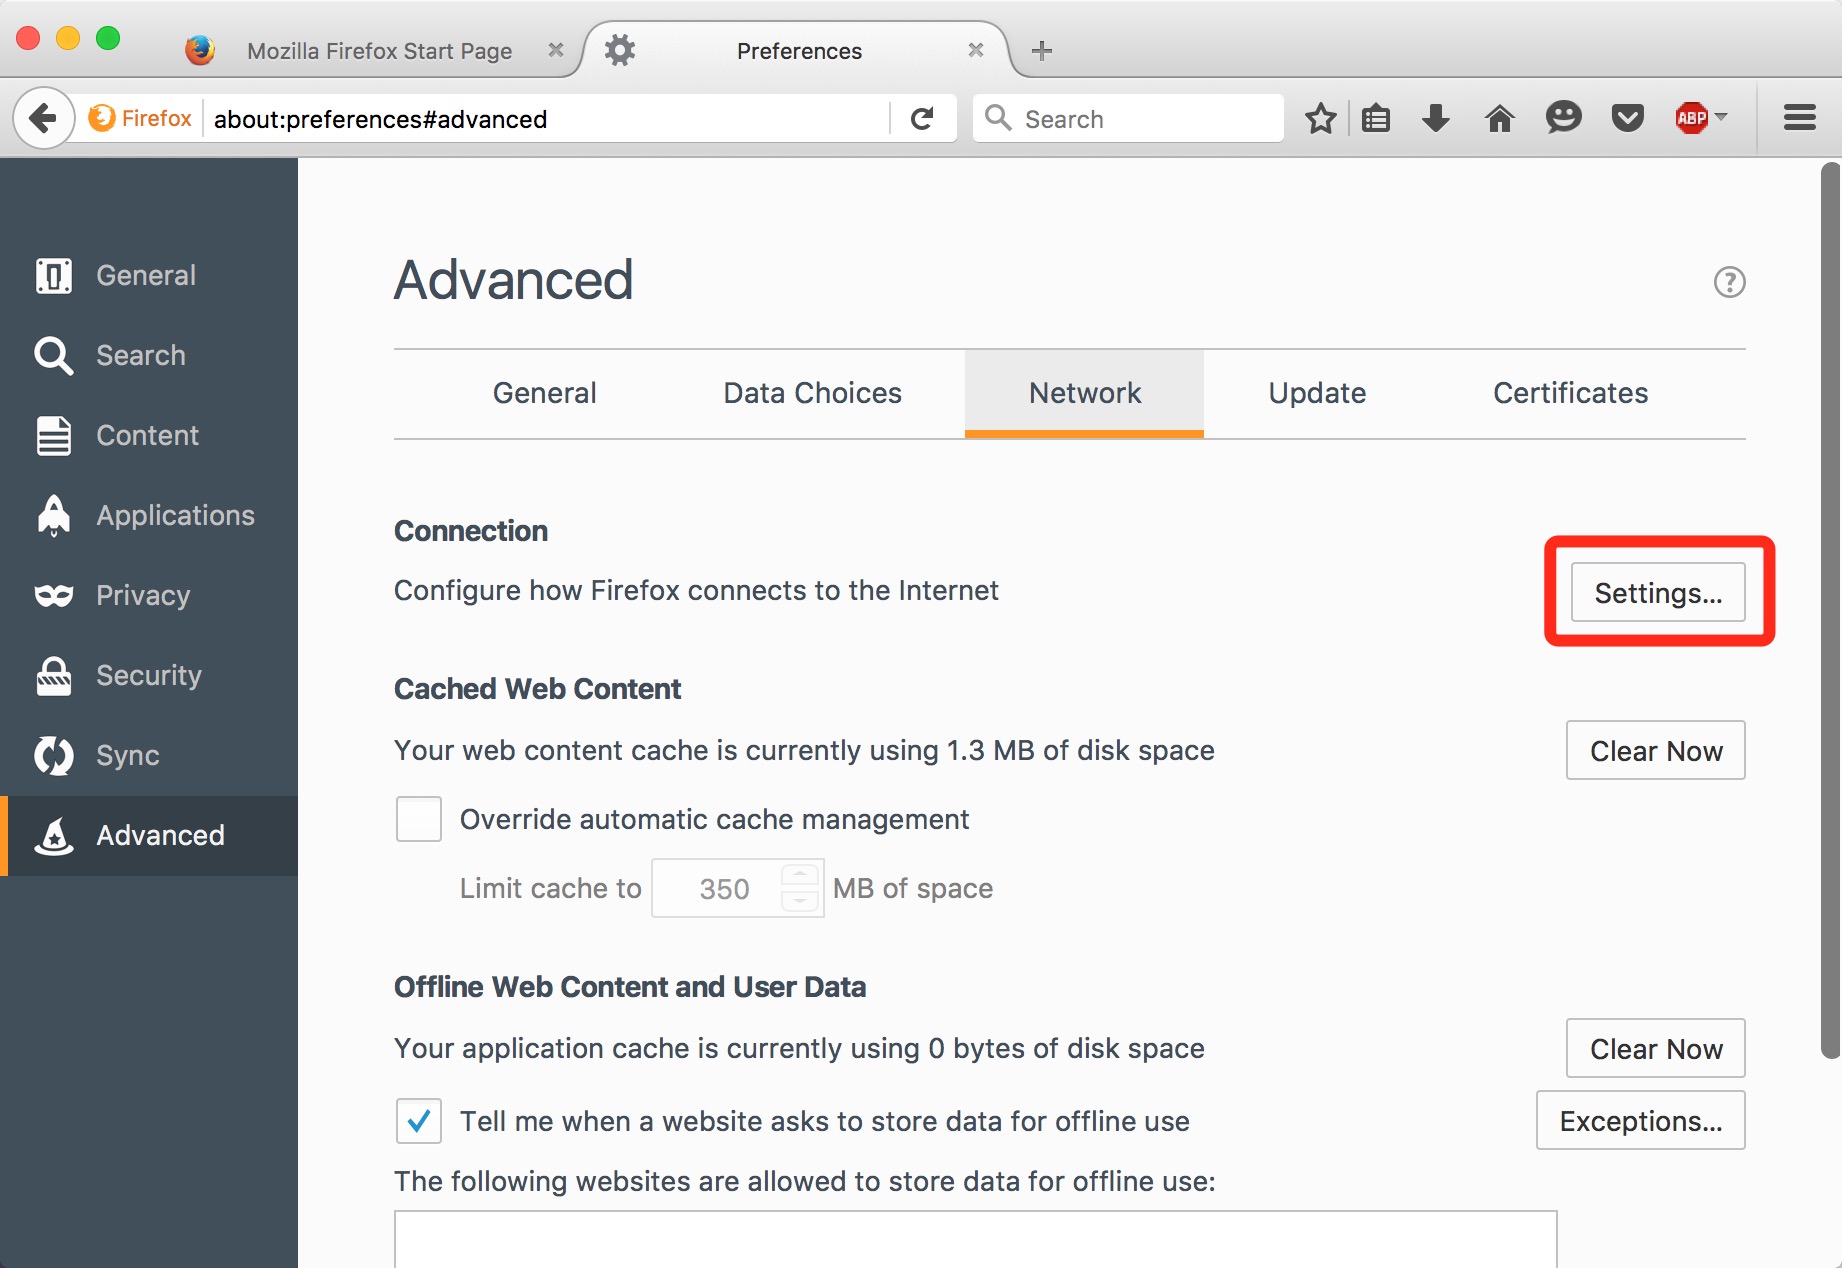Viewport: 1842px width, 1268px height.
Task: Click the vertical scrollbar thumb
Action: [1831, 610]
